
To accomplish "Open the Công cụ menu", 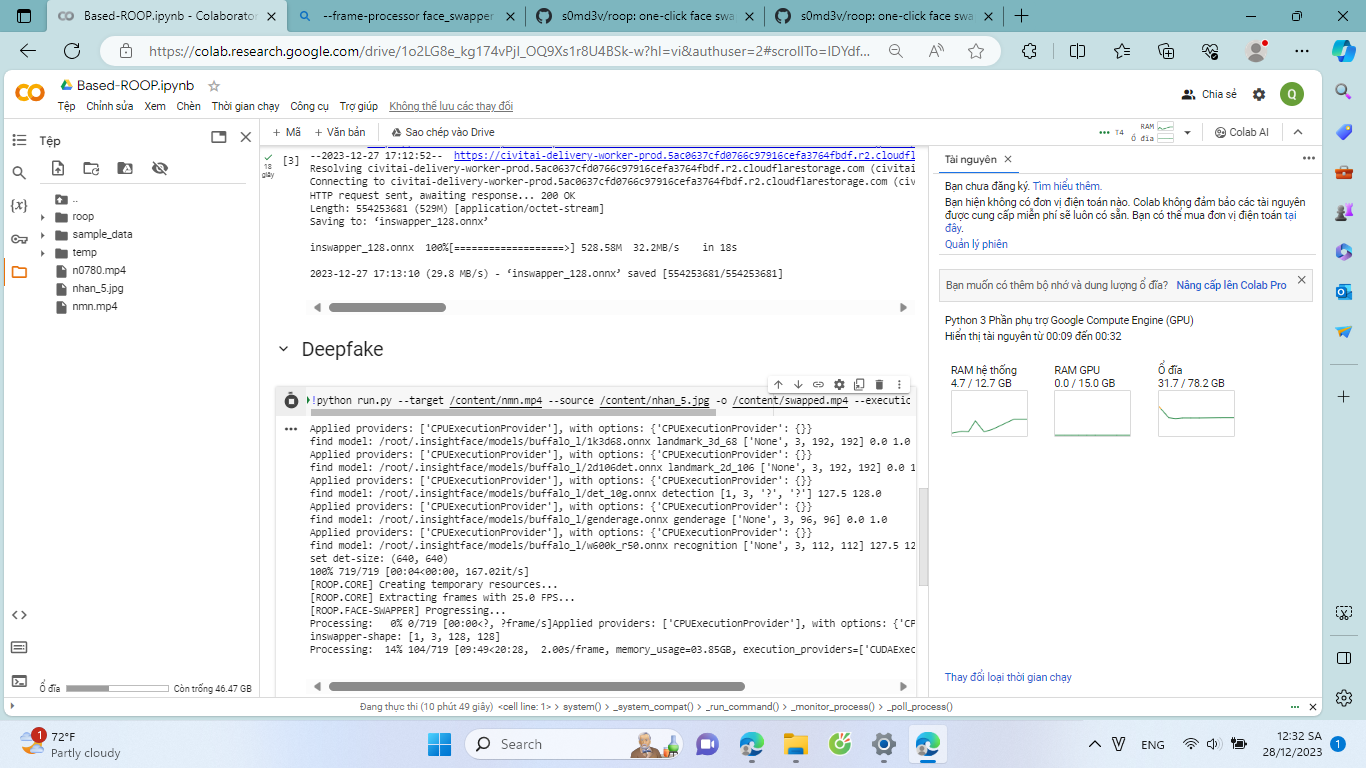I will click(x=309, y=106).
